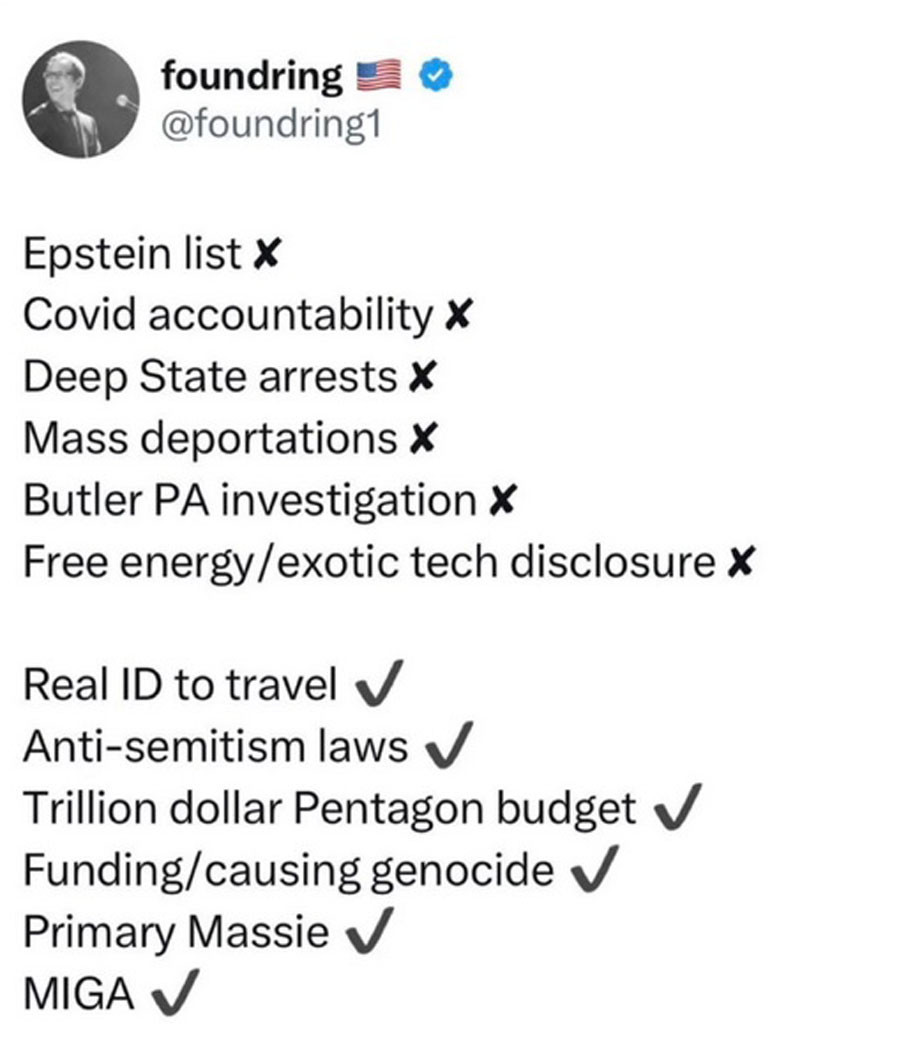The width and height of the screenshot is (922, 1046).
Task: Click the X beside Butler PA investigation
Action: [x=501, y=502]
